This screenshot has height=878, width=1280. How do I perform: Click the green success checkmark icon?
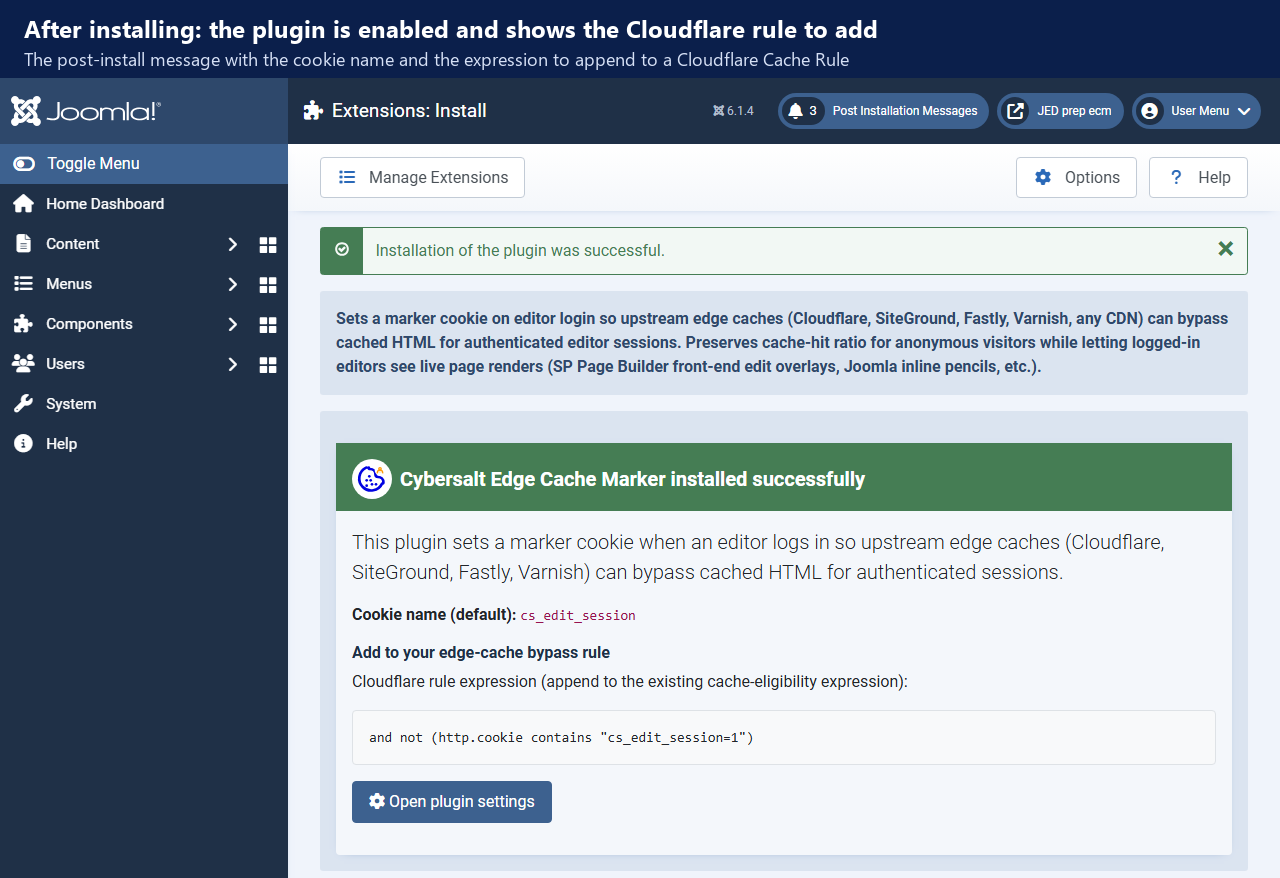342,250
